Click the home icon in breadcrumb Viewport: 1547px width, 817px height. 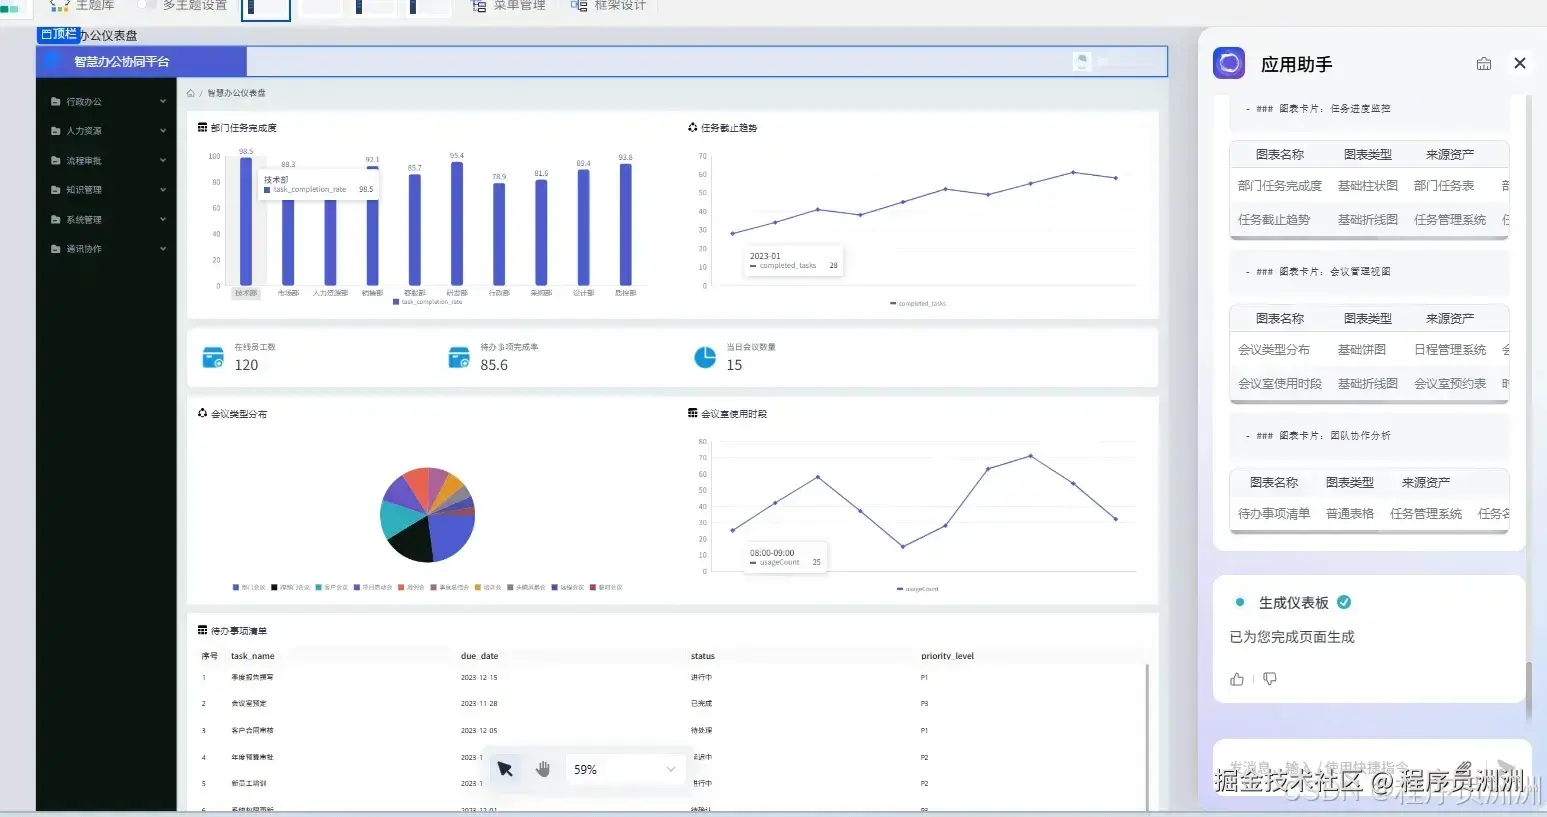(190, 93)
